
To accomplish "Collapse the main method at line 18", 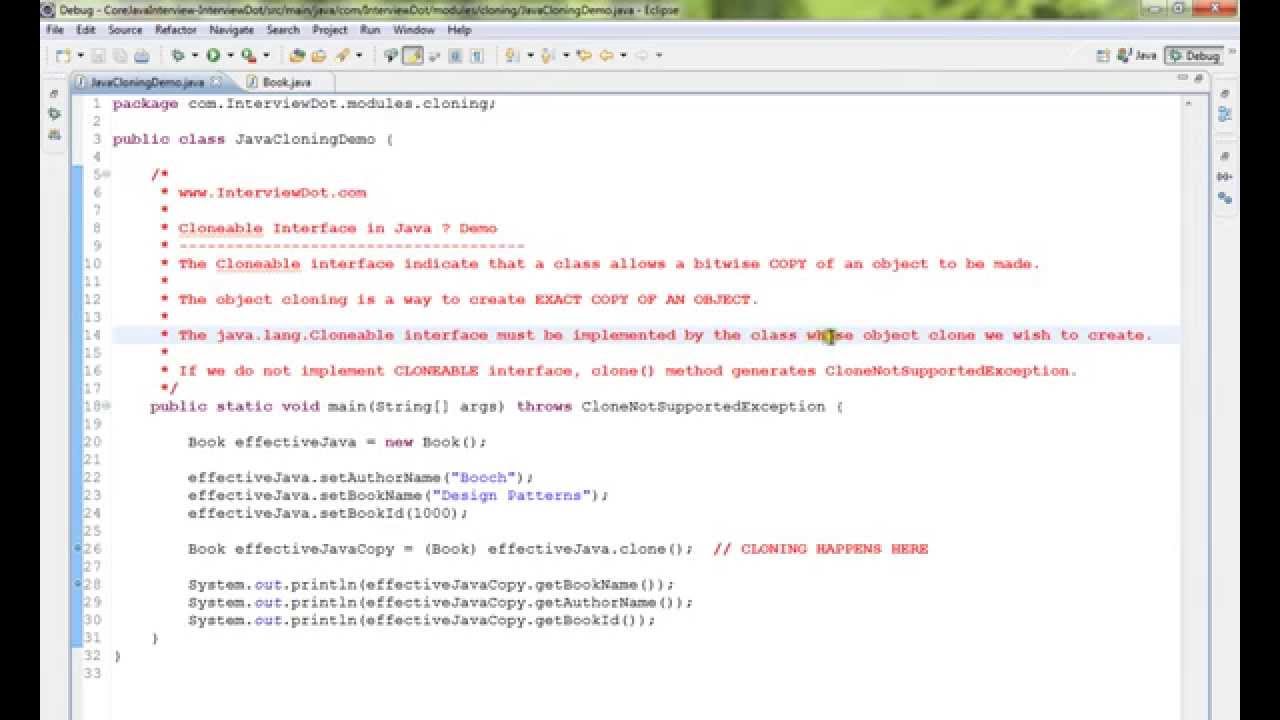I will click(x=106, y=406).
